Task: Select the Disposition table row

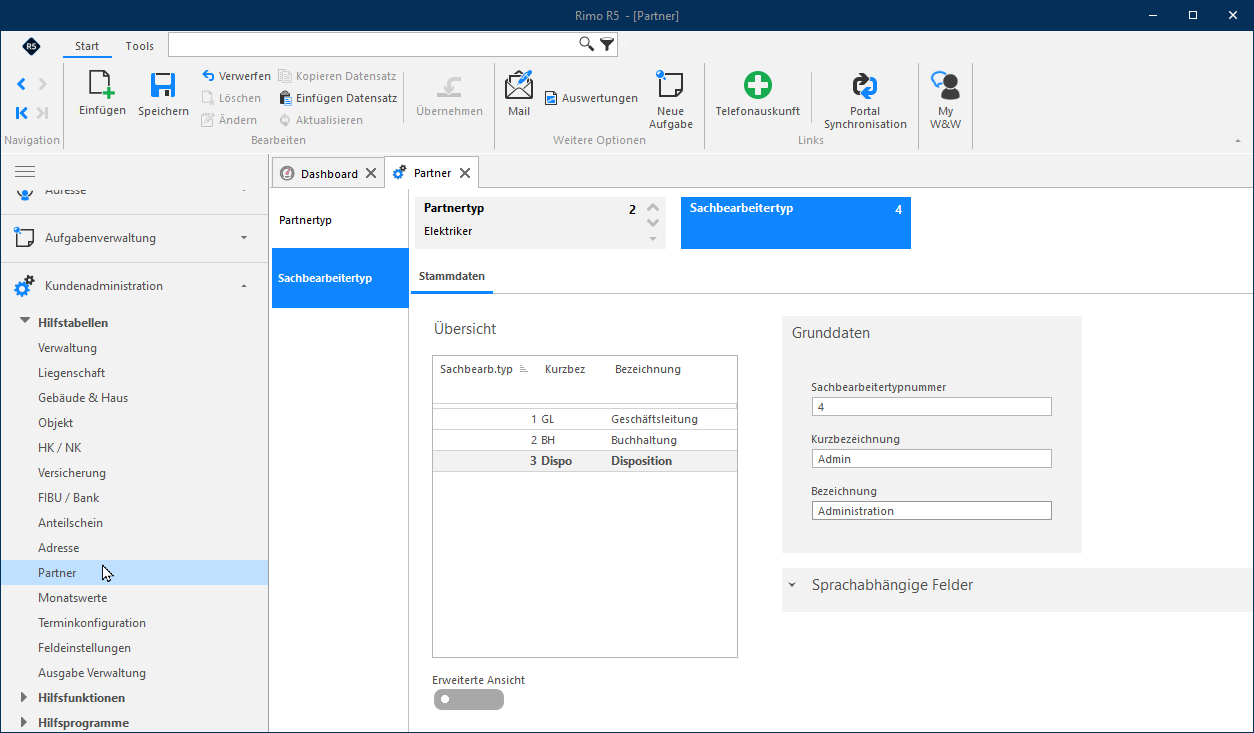Action: [585, 461]
